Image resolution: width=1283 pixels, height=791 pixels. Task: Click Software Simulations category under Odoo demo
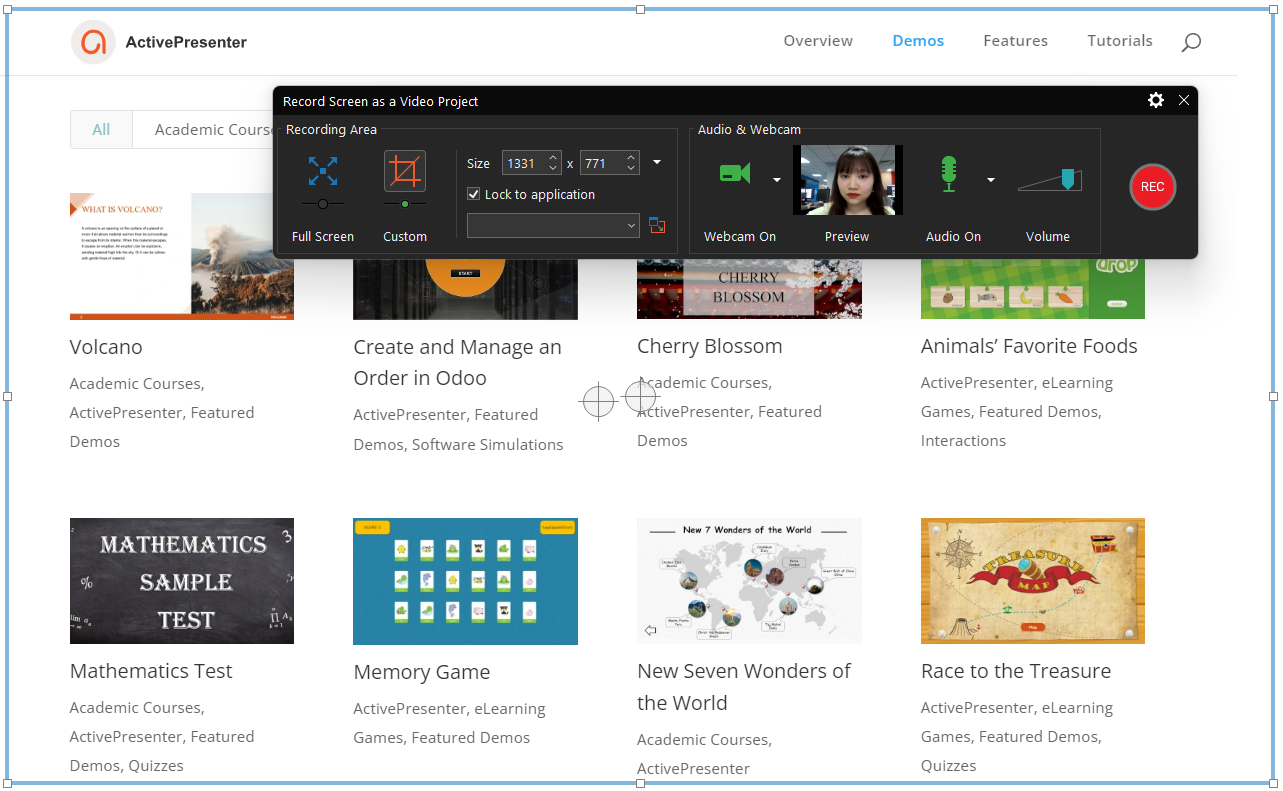pyautogui.click(x=488, y=444)
